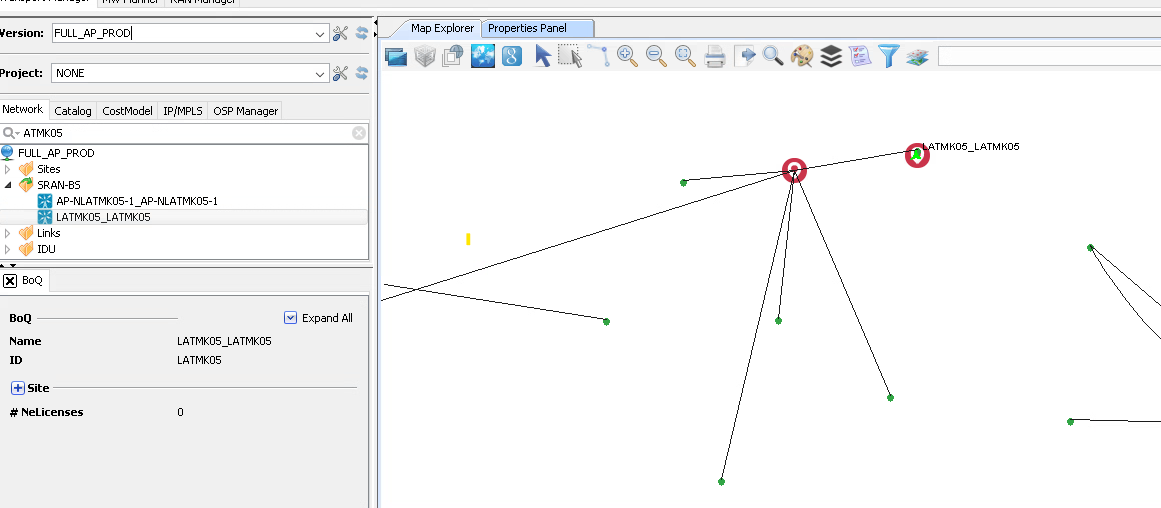Toggle the Expand All checkbox
1161x508 pixels.
pos(291,318)
